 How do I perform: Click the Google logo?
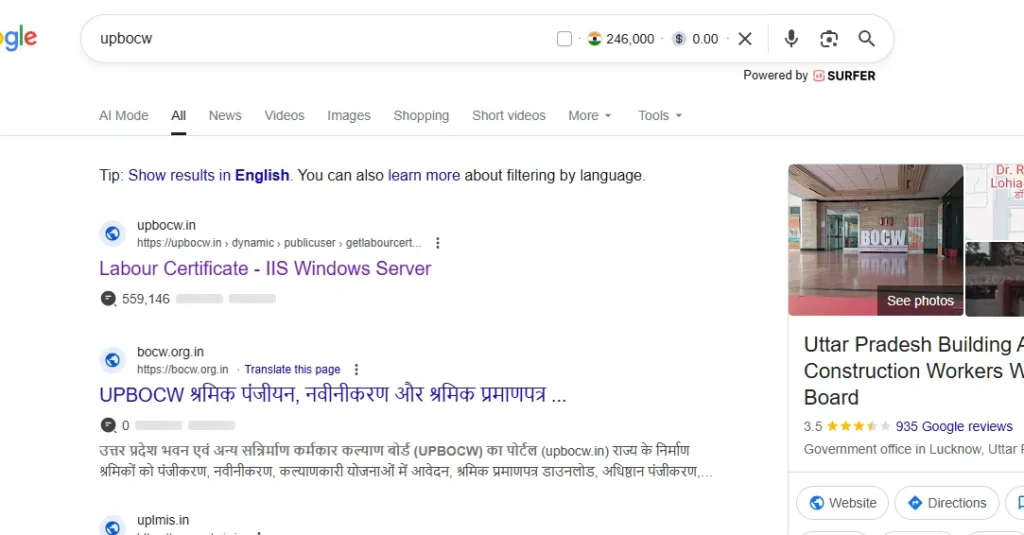18,39
